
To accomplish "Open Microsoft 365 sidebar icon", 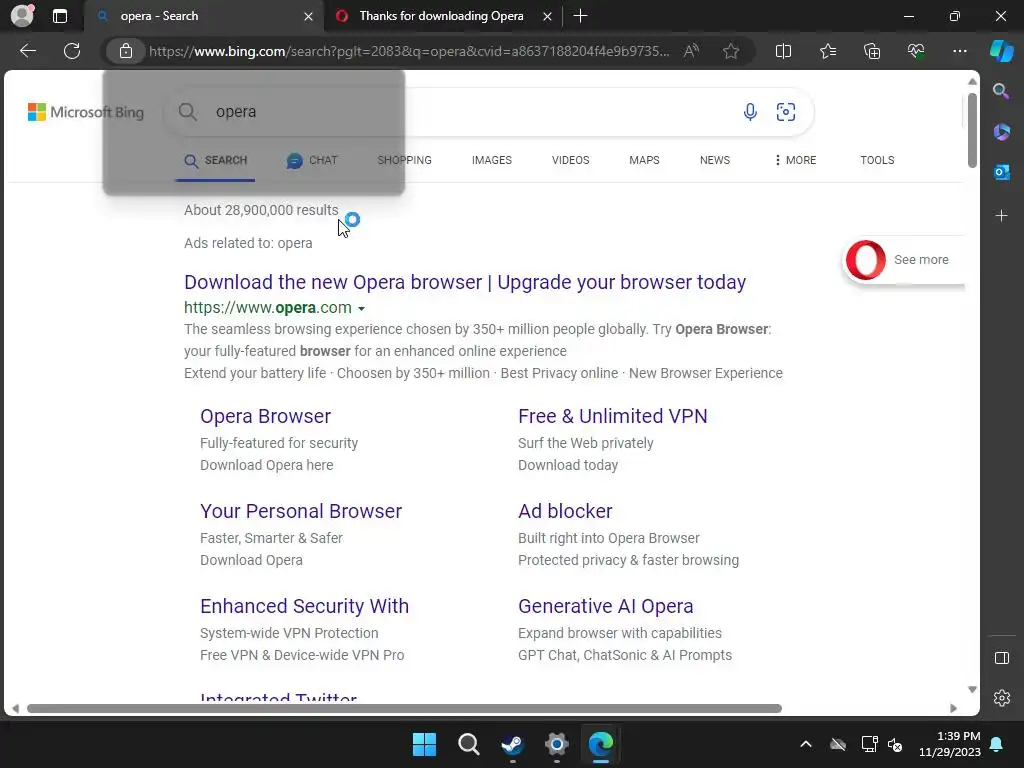I will (1001, 132).
